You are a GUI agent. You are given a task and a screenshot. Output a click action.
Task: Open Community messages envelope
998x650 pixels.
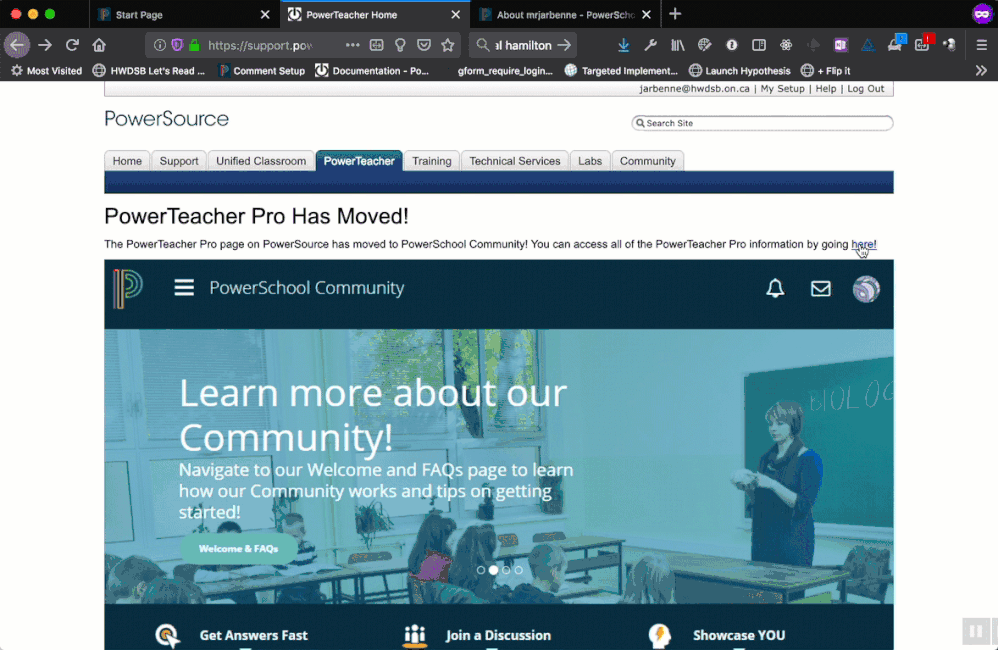coord(820,288)
